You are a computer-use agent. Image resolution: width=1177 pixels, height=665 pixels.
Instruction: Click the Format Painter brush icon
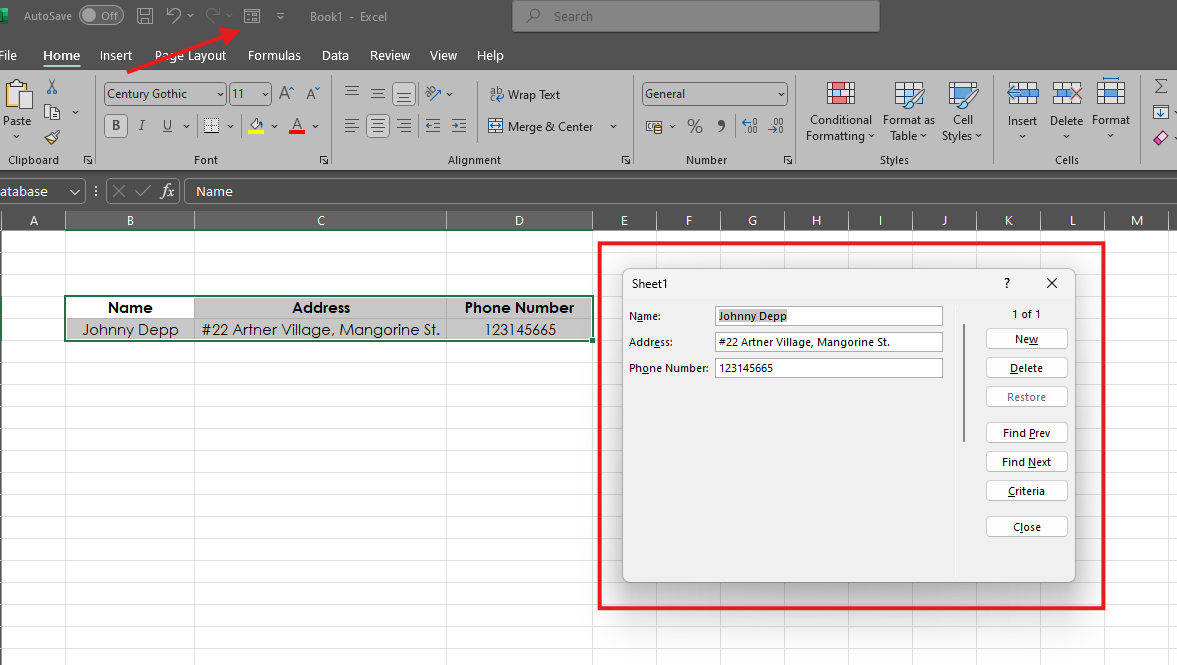[x=52, y=137]
